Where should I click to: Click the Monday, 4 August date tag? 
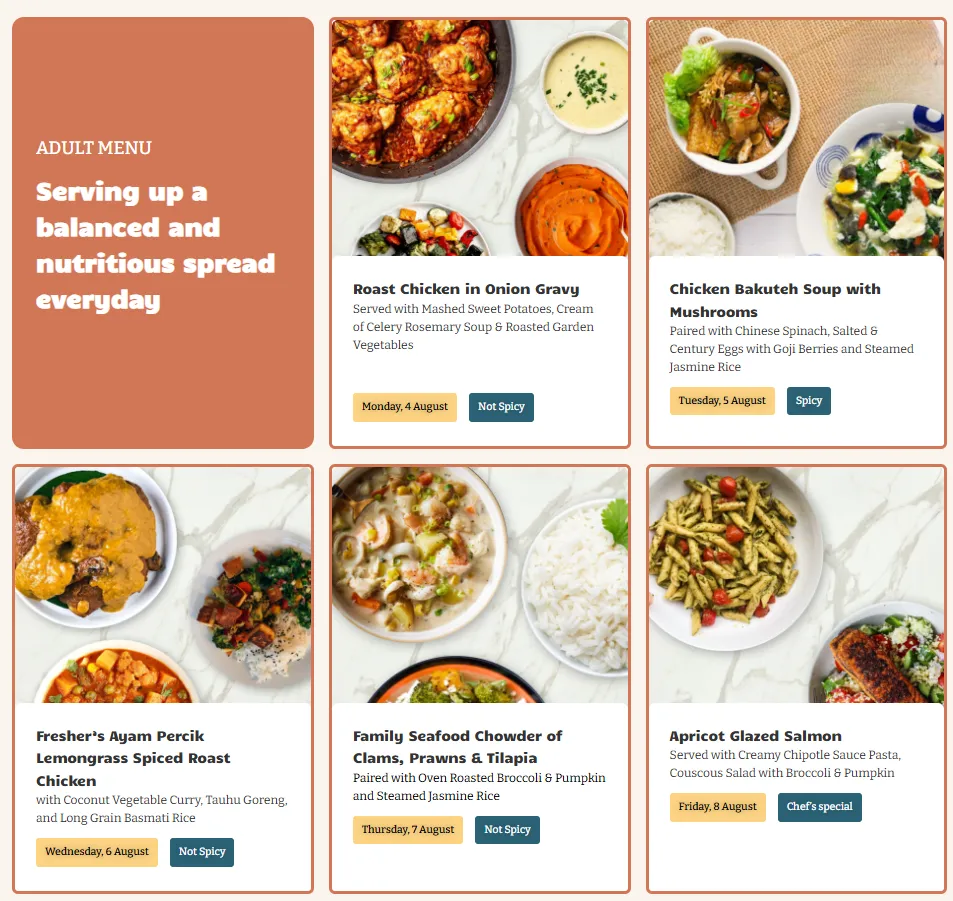click(405, 407)
